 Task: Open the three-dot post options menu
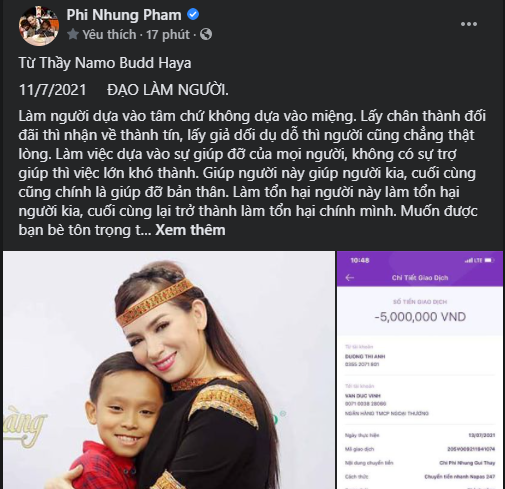pos(469,24)
